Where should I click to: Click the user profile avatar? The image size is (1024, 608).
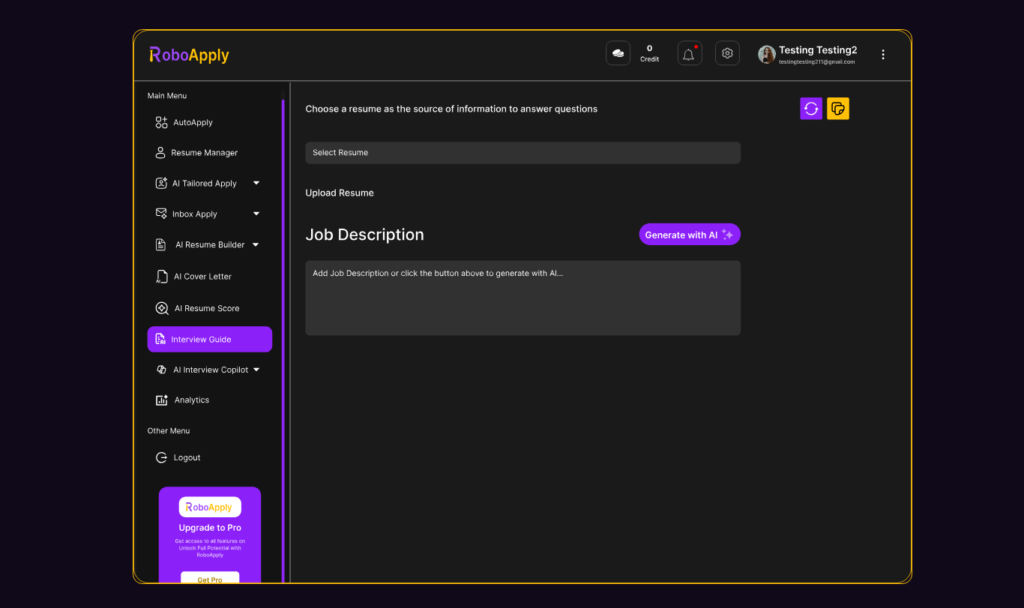pyautogui.click(x=767, y=55)
